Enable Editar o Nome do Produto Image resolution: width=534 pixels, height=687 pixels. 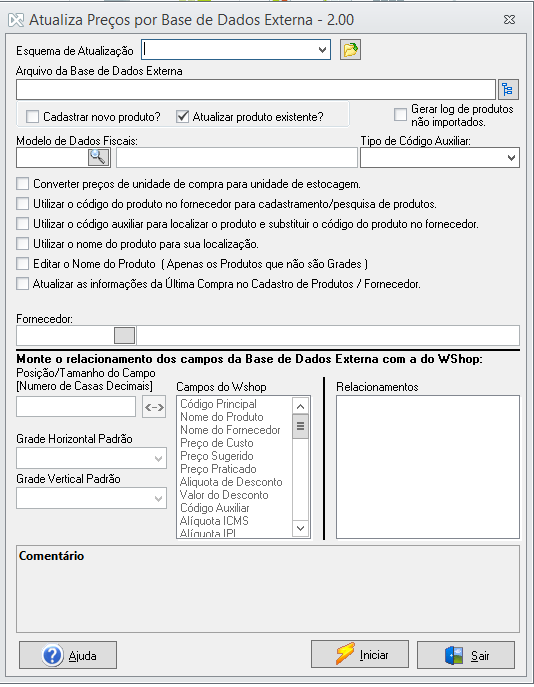tap(22, 264)
